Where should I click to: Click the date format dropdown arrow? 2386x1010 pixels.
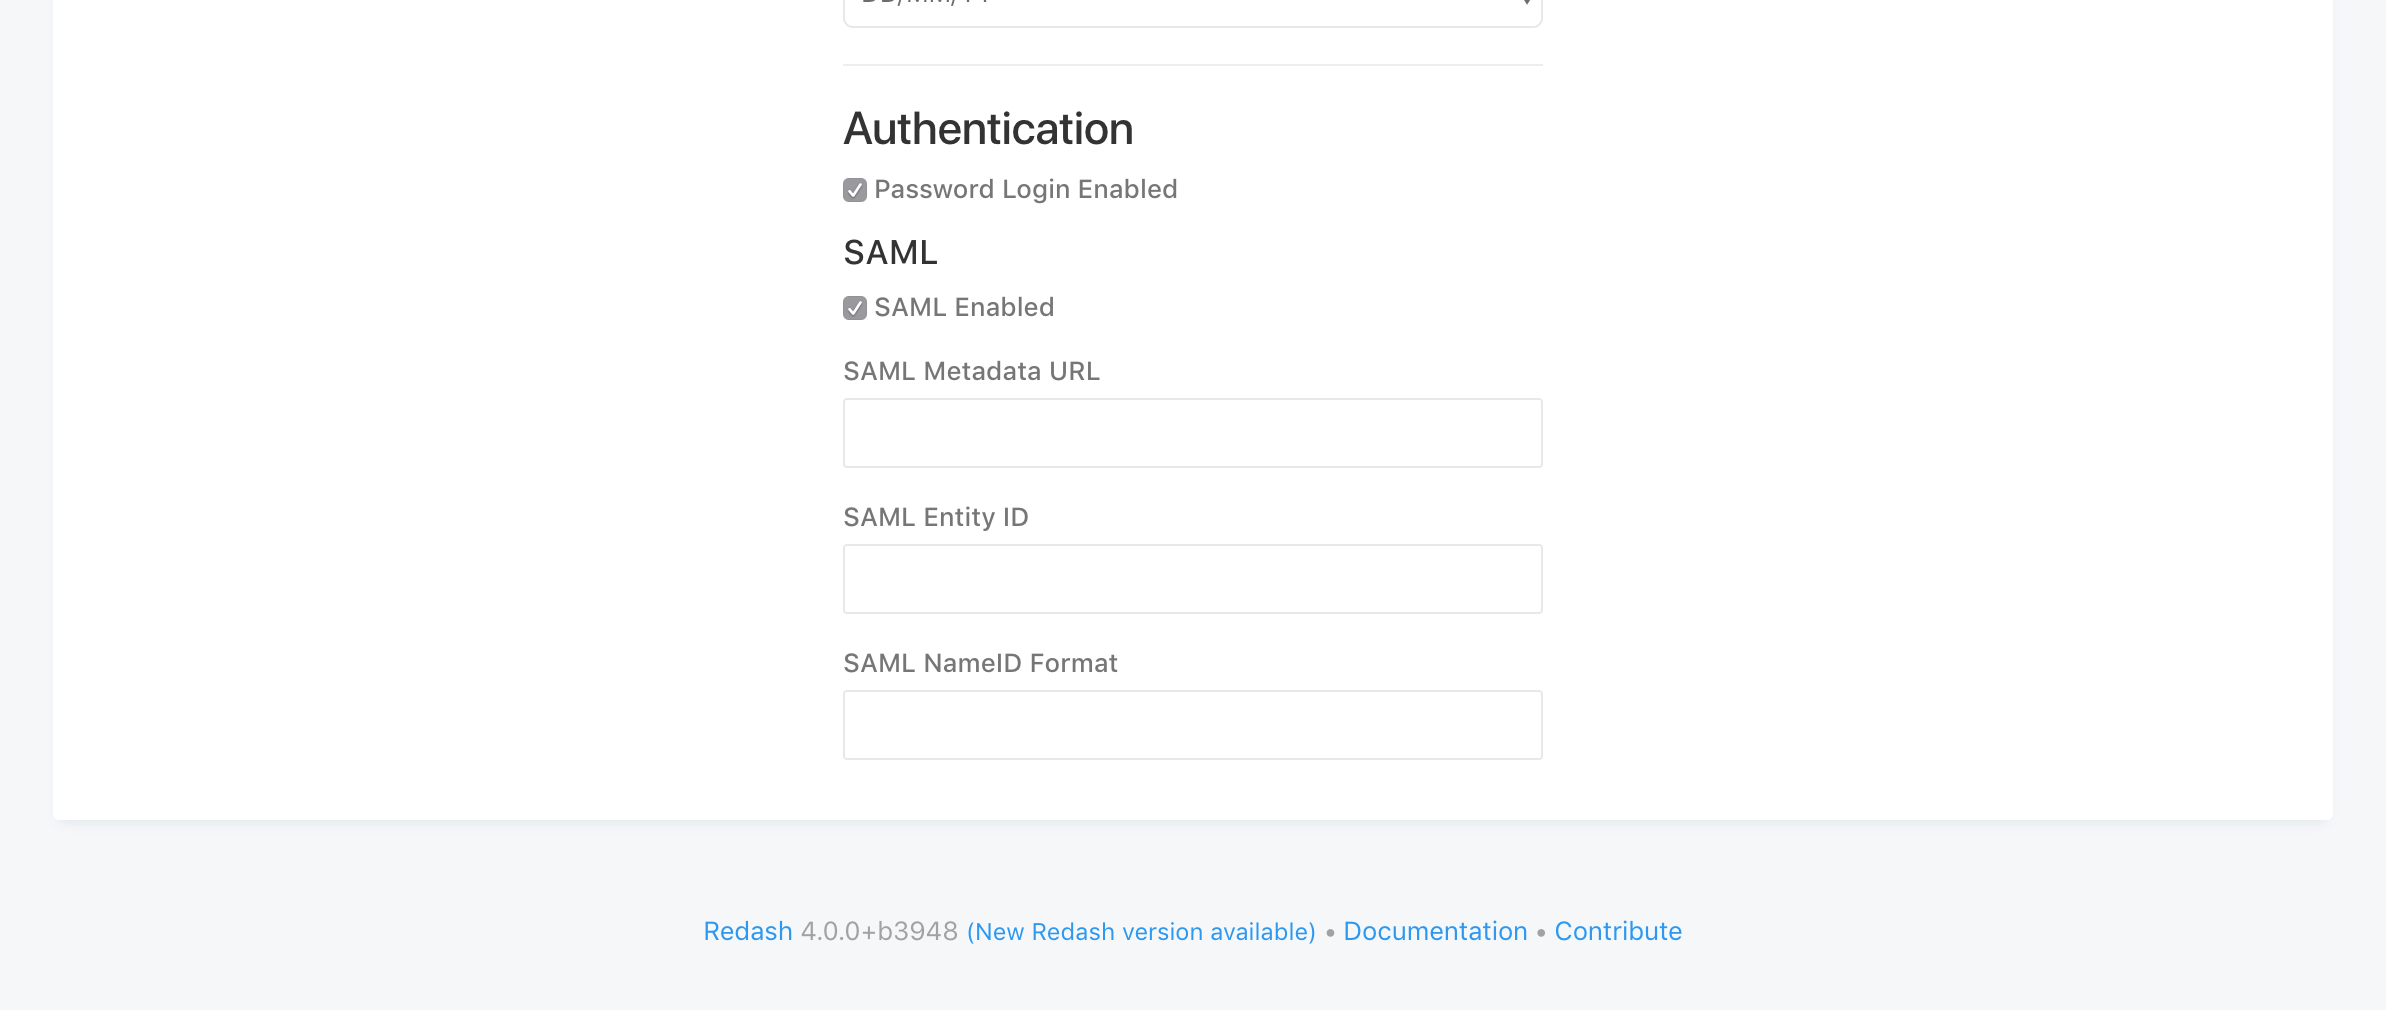[x=1526, y=5]
